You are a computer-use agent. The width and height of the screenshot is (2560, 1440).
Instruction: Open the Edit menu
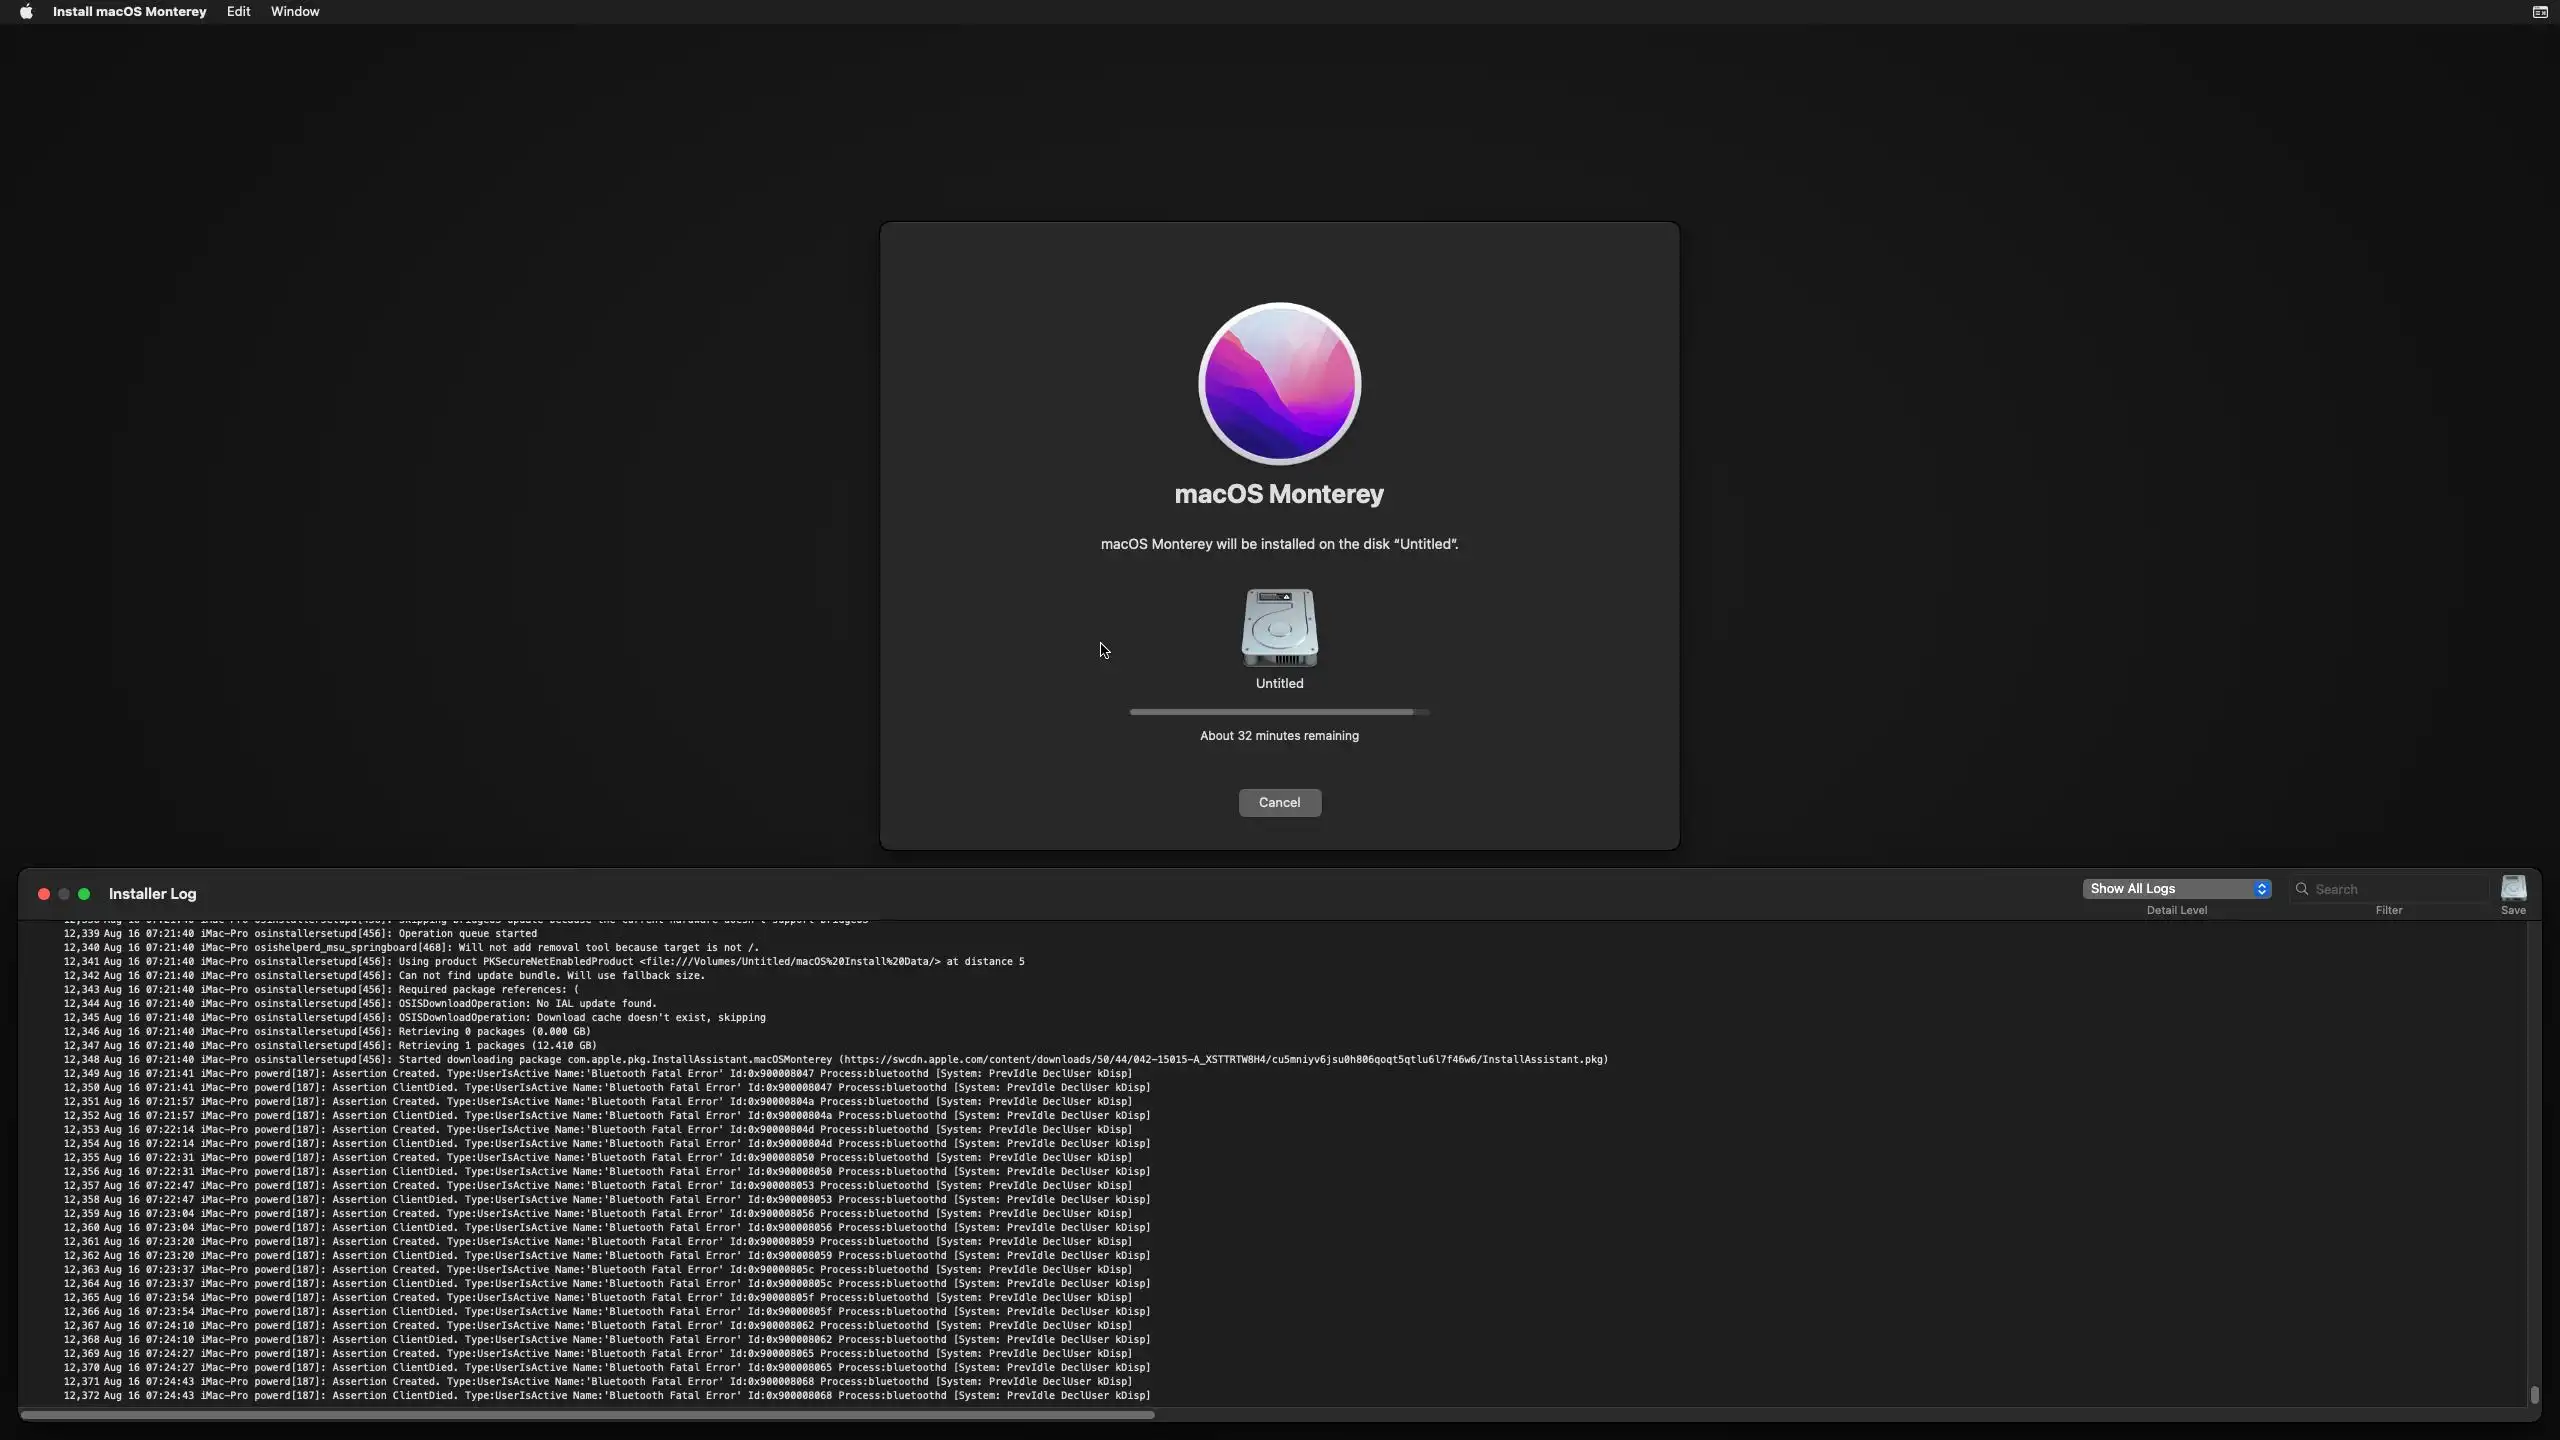pos(238,12)
